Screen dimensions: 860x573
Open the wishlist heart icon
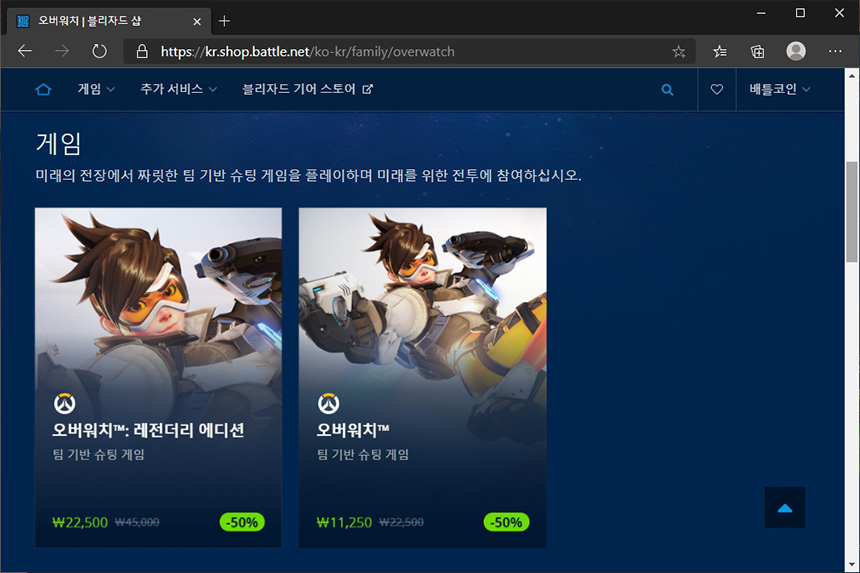pos(717,89)
